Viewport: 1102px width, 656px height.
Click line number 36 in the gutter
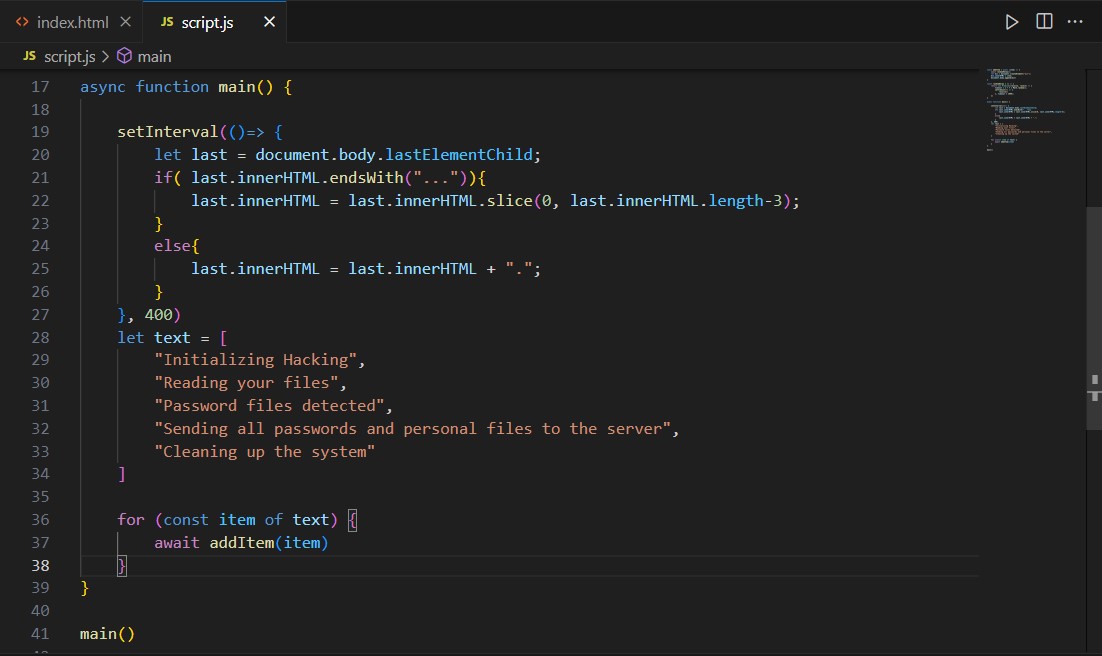(40, 520)
